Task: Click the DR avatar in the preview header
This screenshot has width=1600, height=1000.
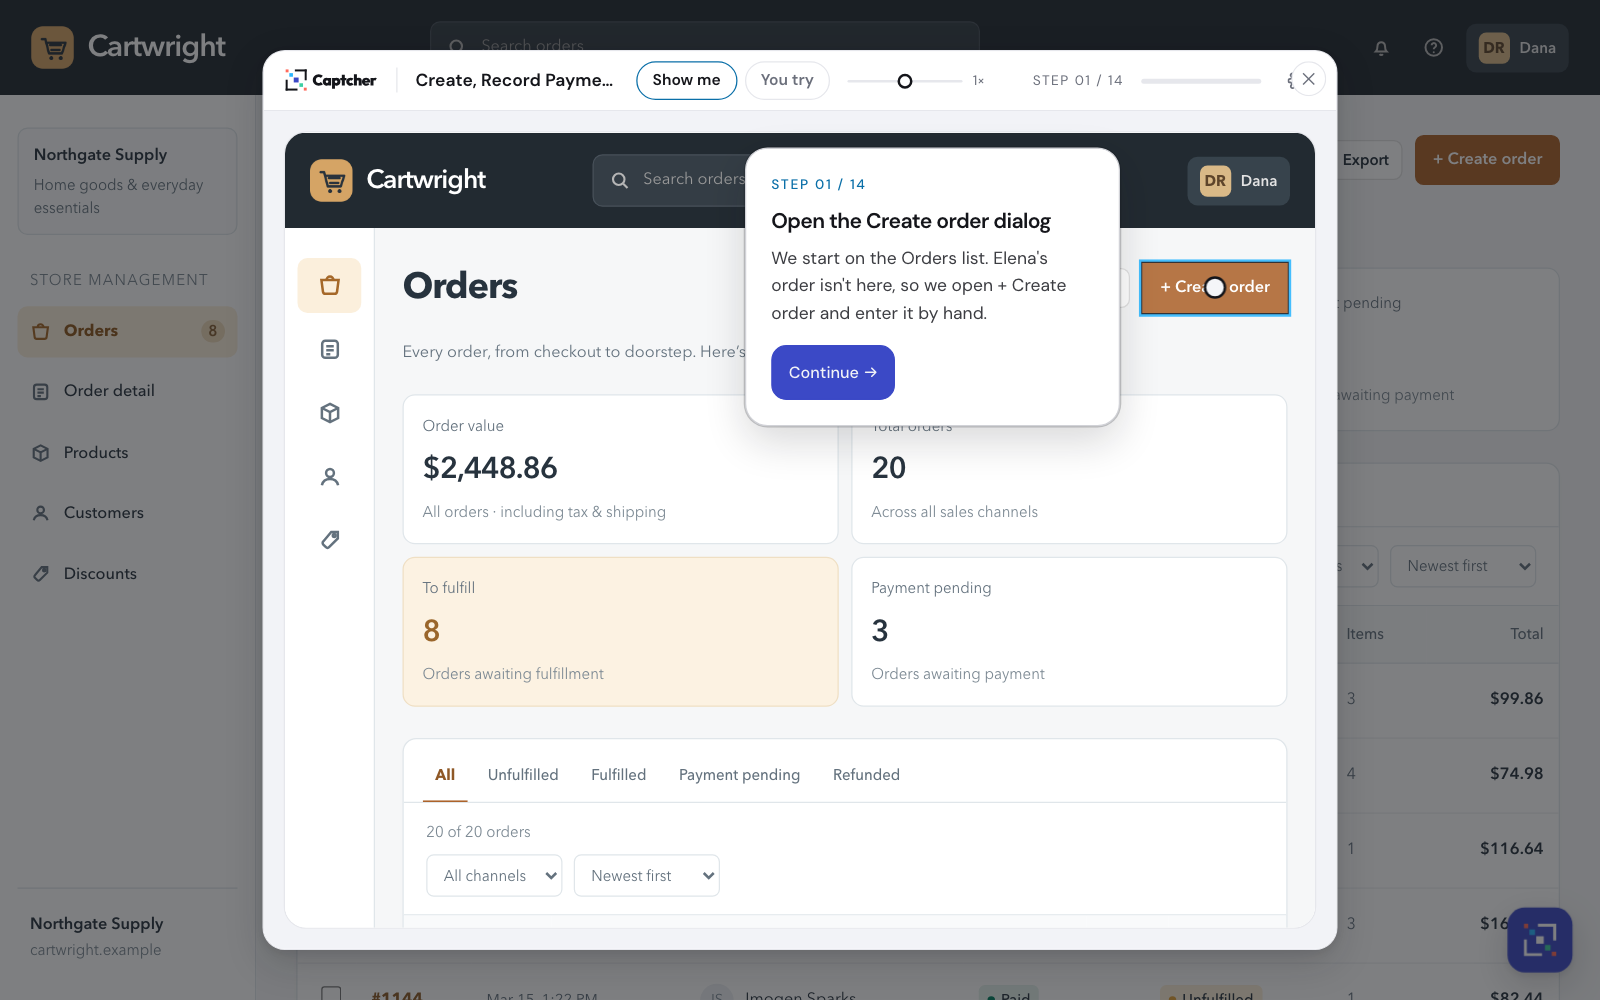Action: [1215, 181]
